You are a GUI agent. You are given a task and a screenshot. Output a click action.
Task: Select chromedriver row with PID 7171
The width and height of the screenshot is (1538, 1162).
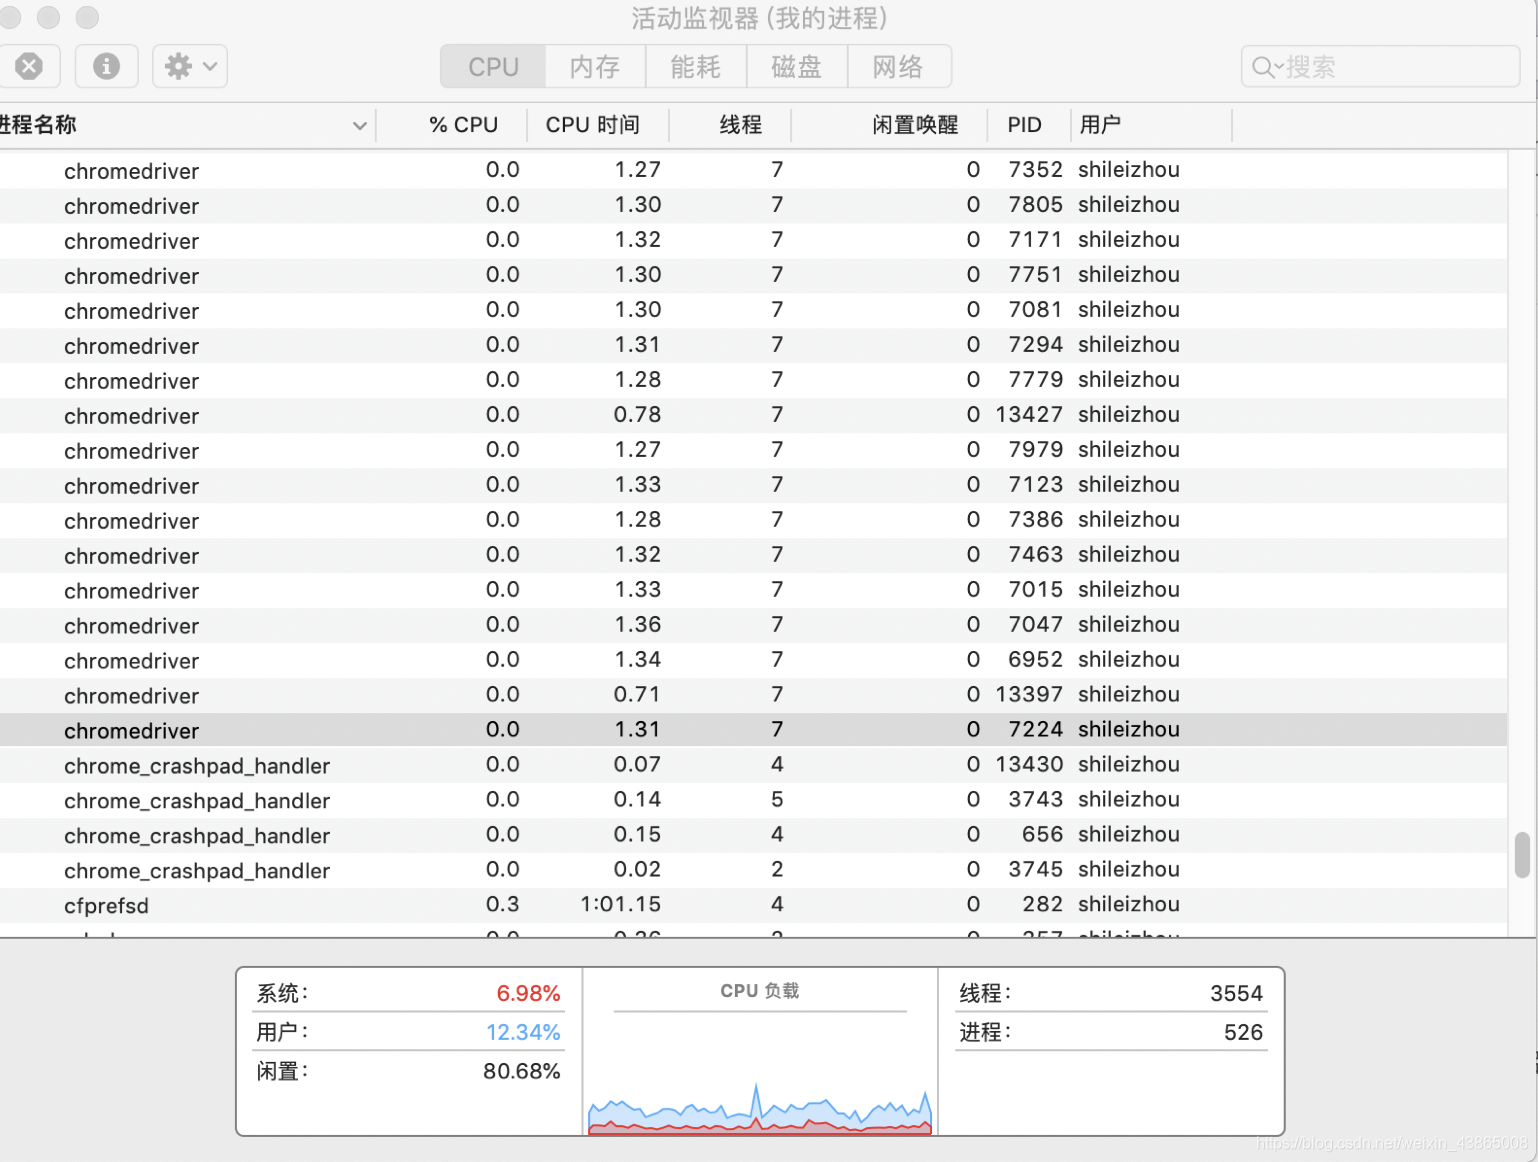753,241
